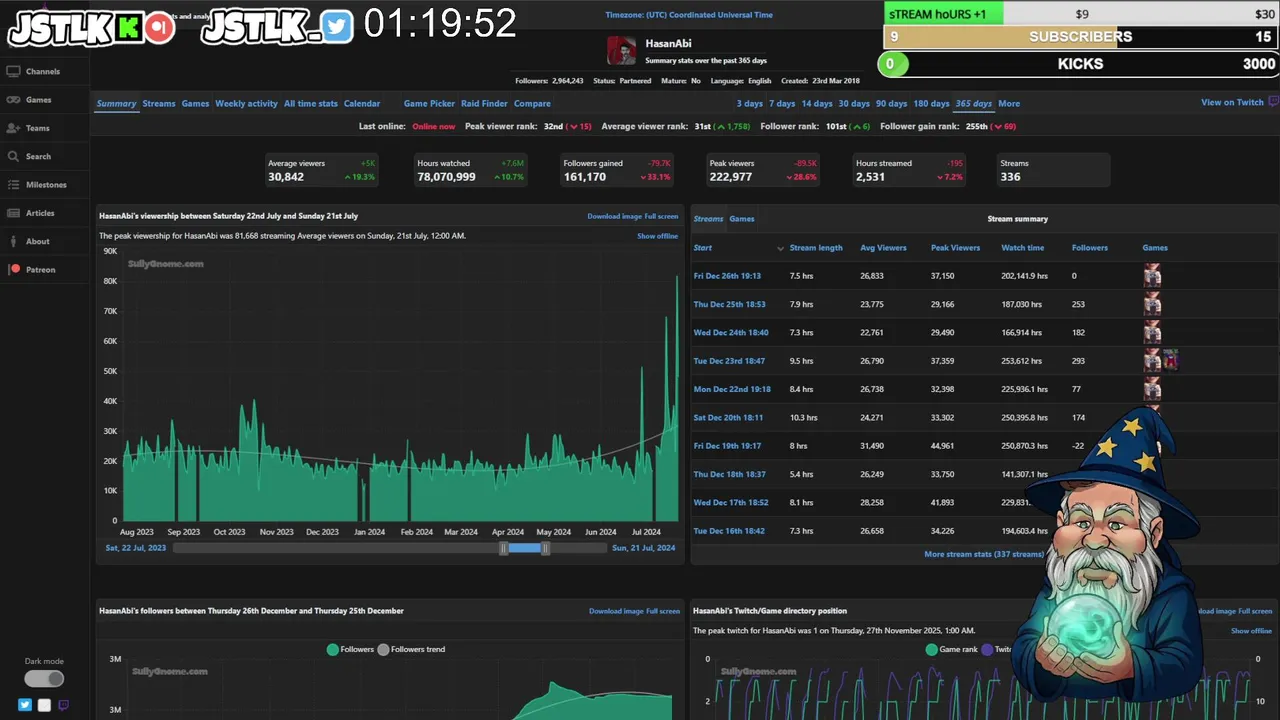Open second game thumbnail in Tue Dec 23rd row
Viewport: 1280px width, 720px height.
(x=1170, y=360)
